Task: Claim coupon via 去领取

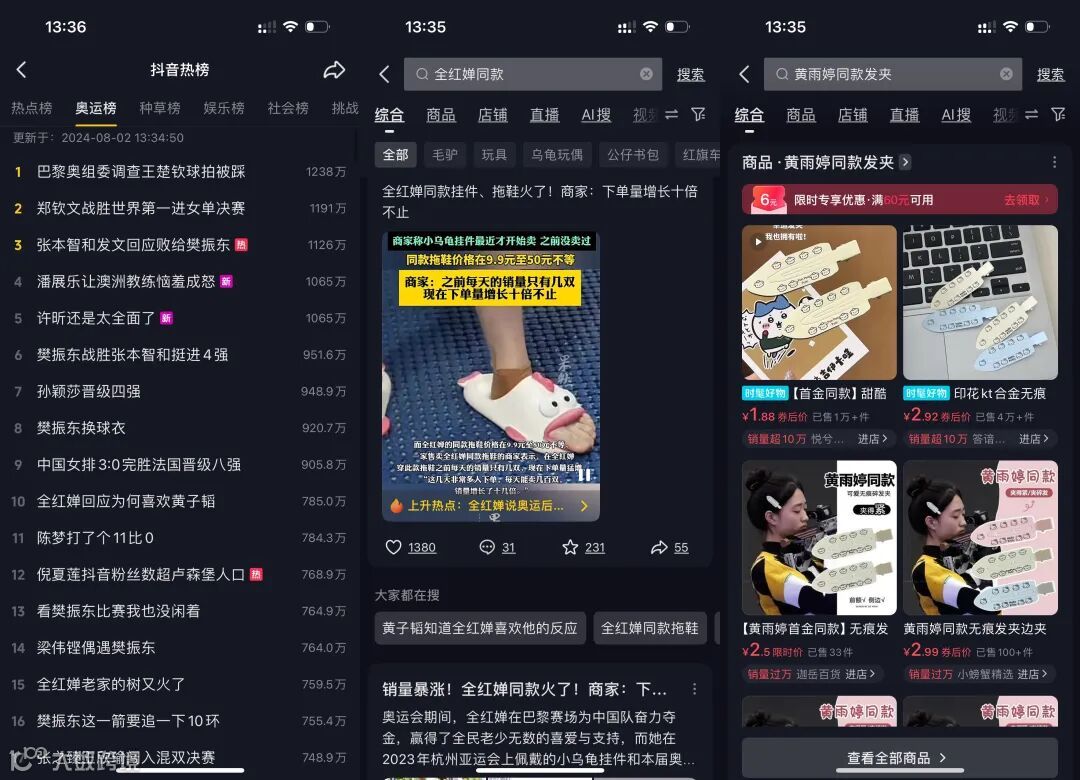Action: (x=1026, y=200)
